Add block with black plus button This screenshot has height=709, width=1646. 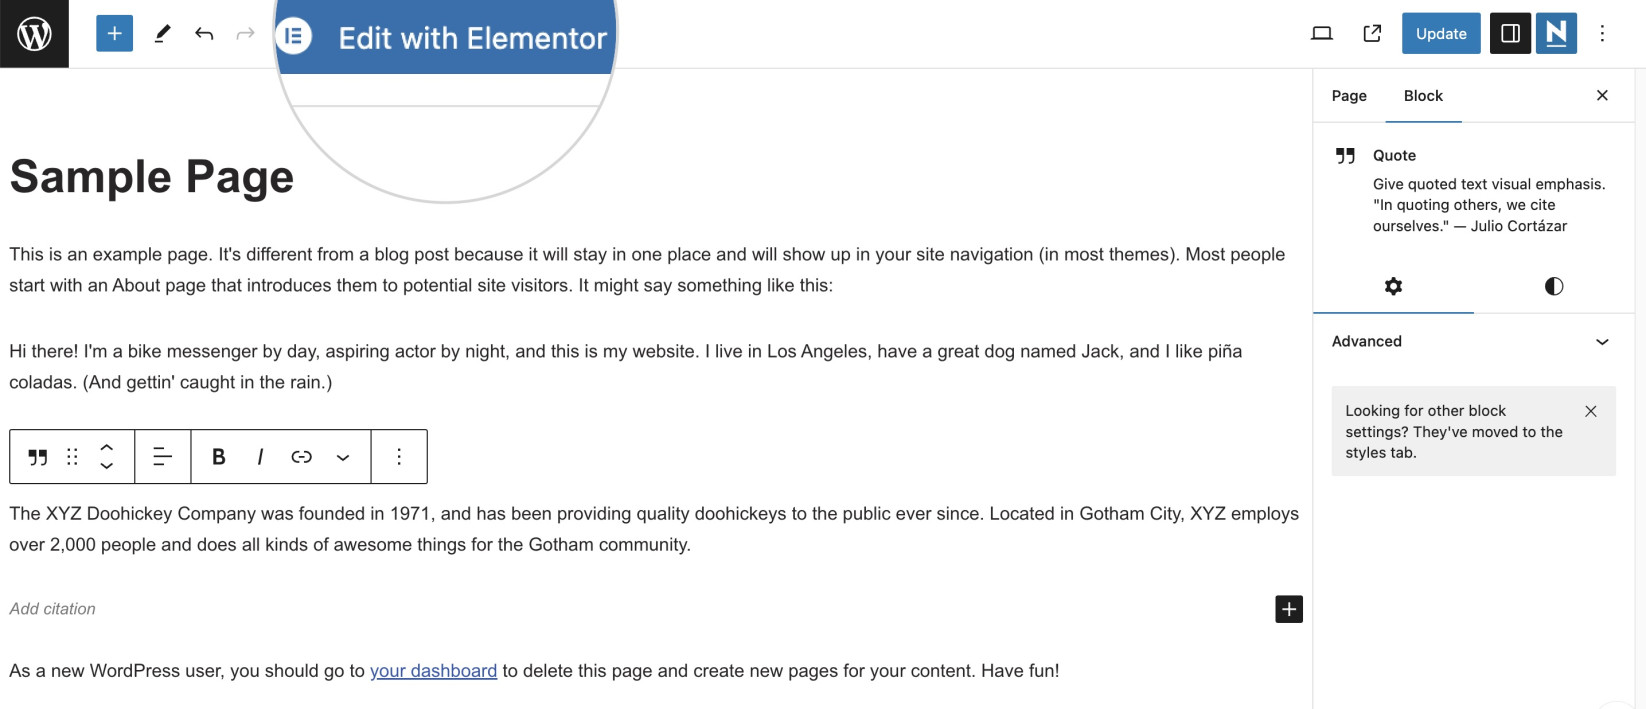click(x=1289, y=609)
